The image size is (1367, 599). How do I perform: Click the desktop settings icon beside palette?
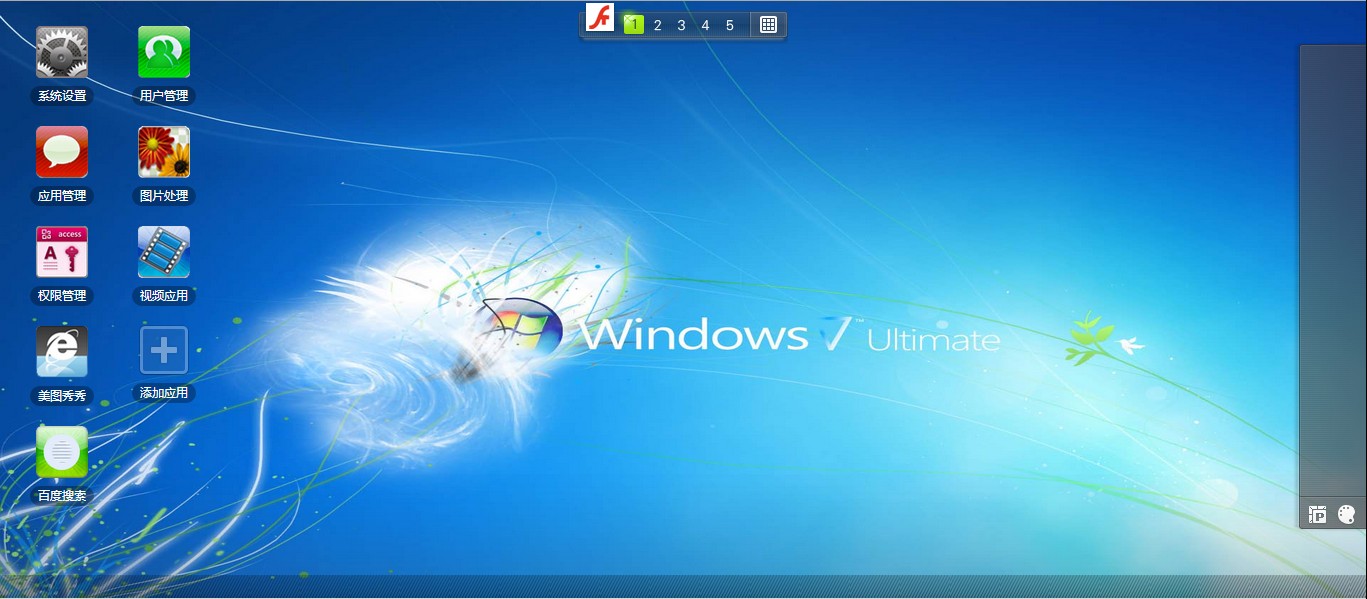click(1318, 515)
